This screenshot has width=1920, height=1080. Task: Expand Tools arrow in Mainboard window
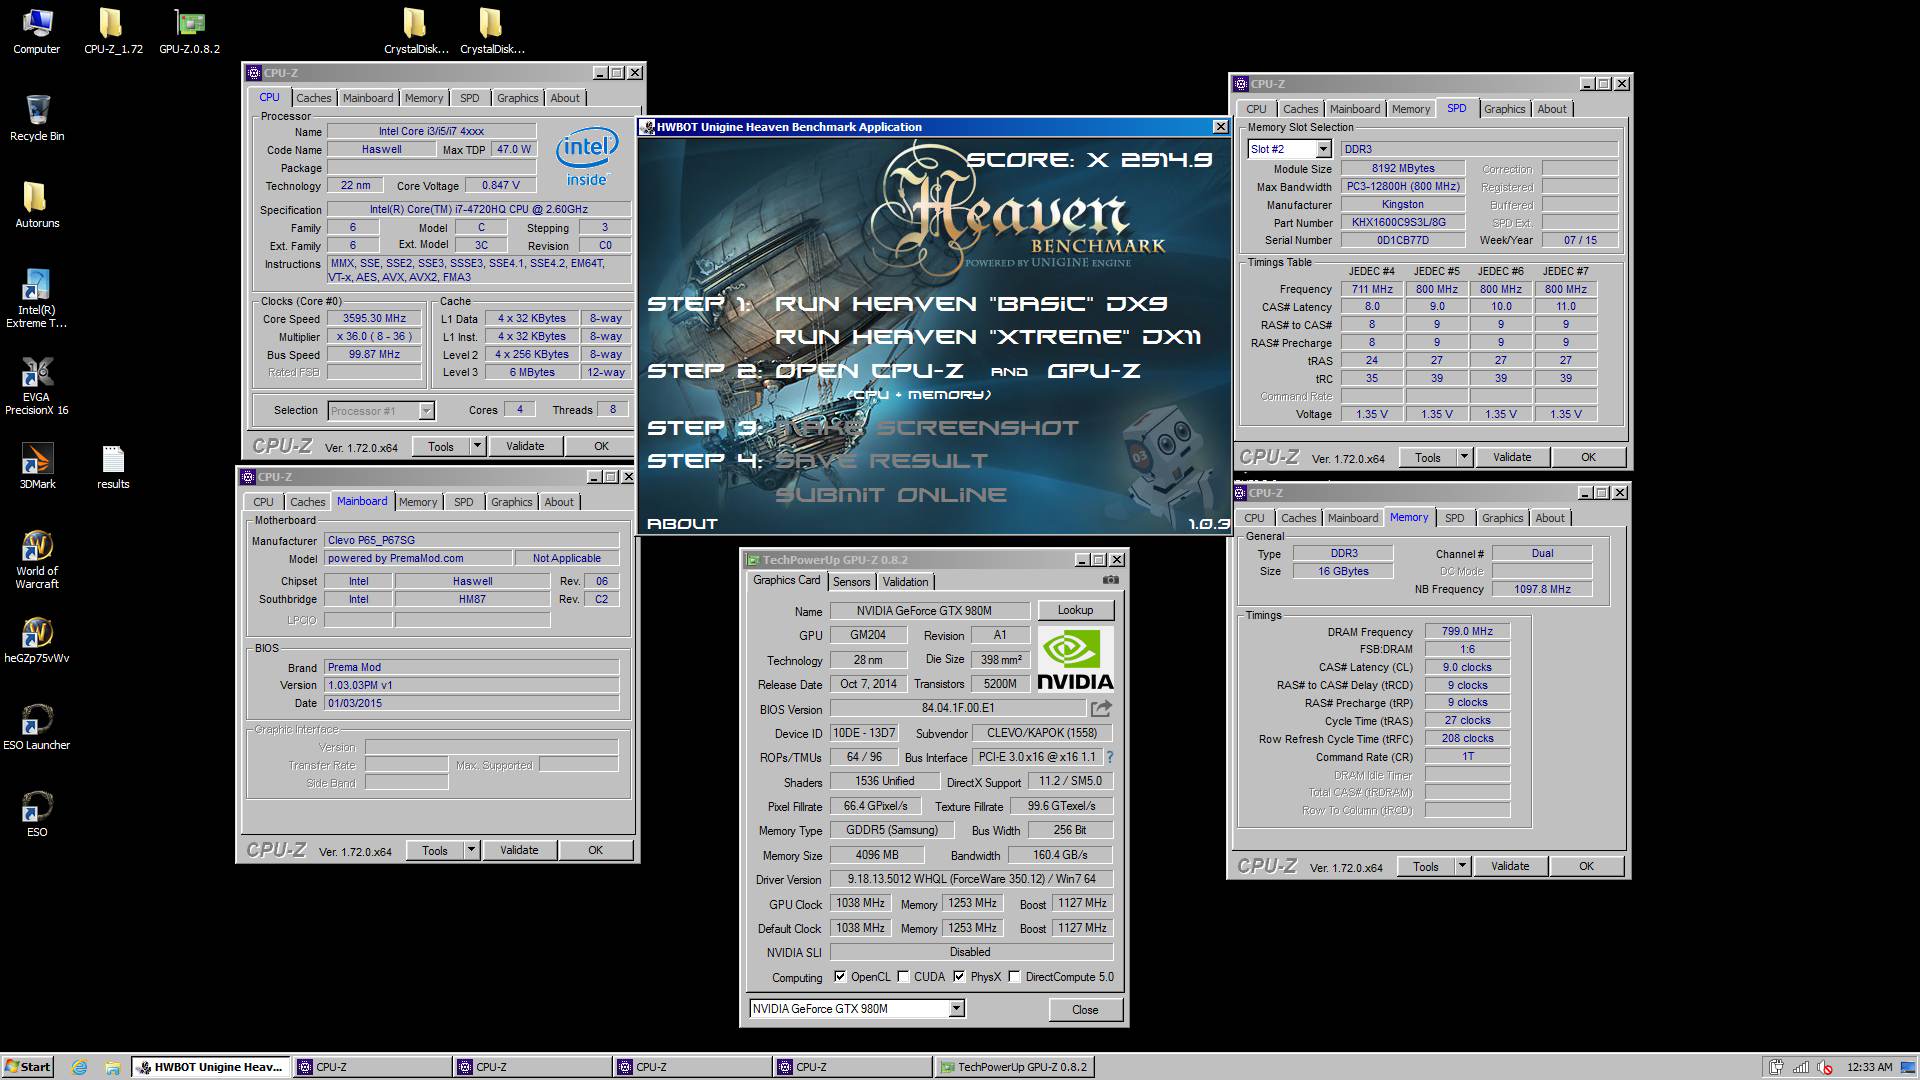coord(471,850)
